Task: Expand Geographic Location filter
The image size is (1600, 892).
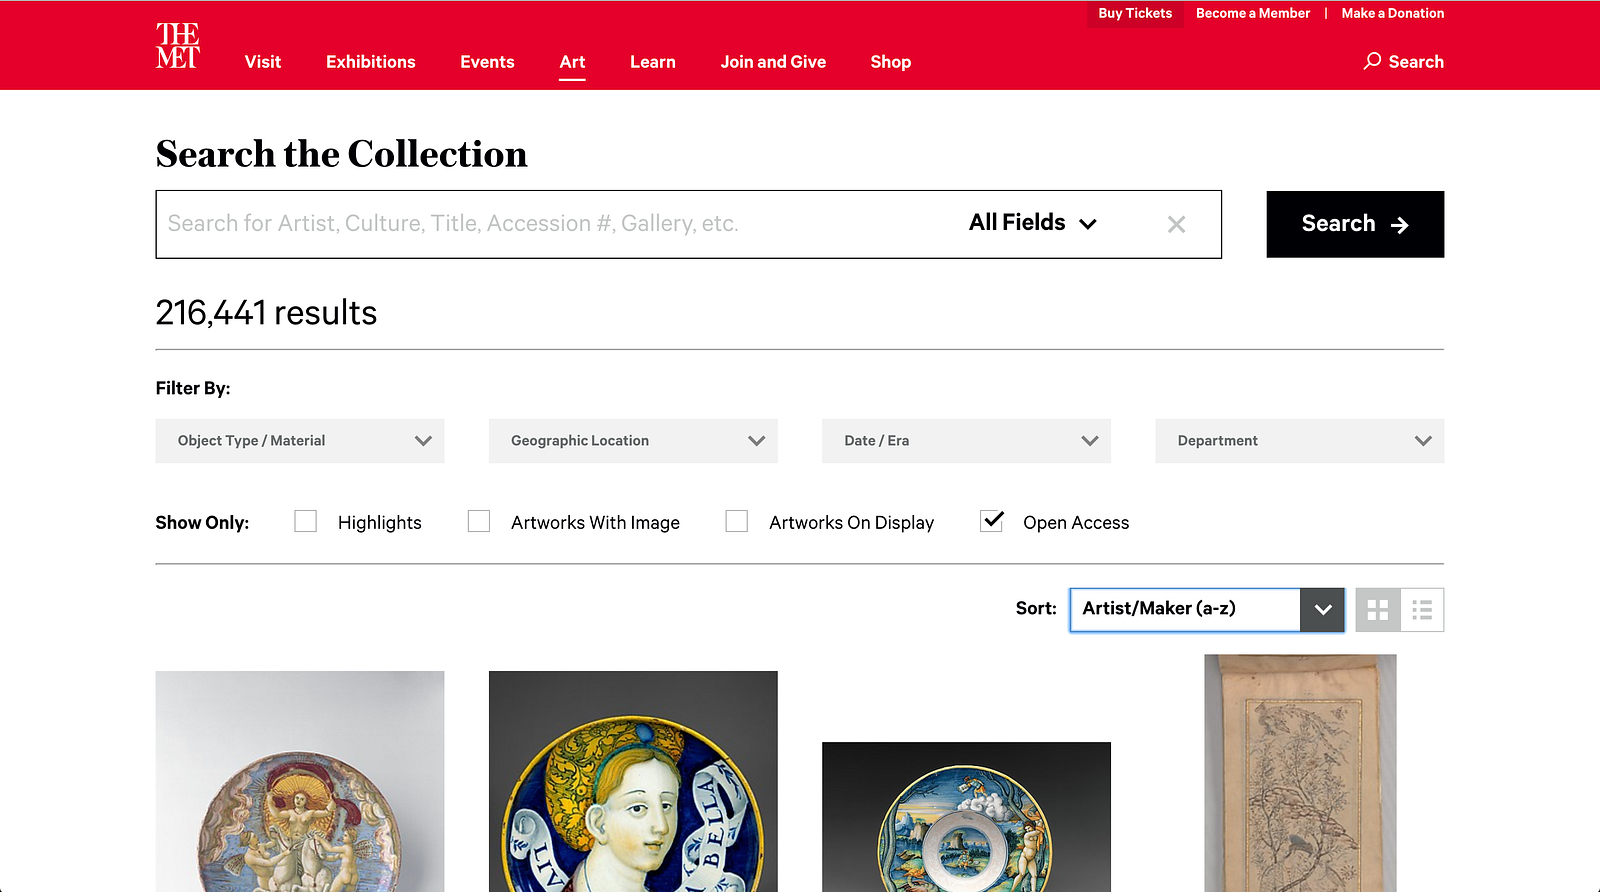Action: coord(633,441)
